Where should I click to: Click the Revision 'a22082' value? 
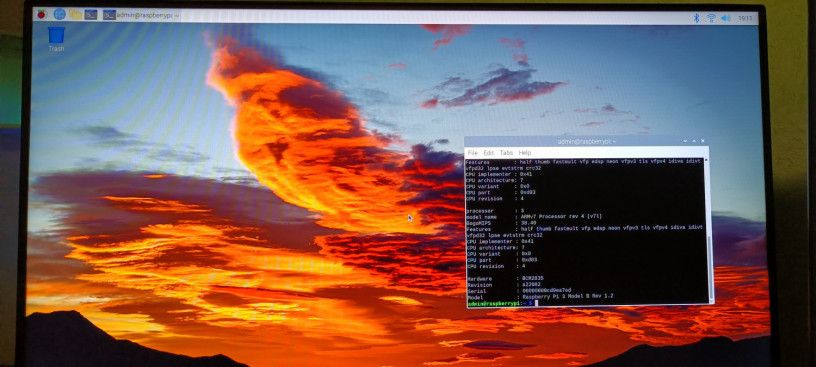click(x=531, y=285)
